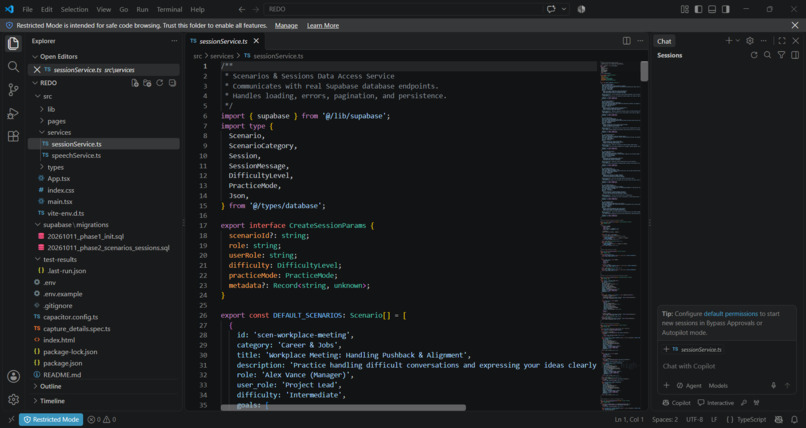Click editor horizontal scrollbar thumb
This screenshot has height=428, width=806.
point(343,407)
